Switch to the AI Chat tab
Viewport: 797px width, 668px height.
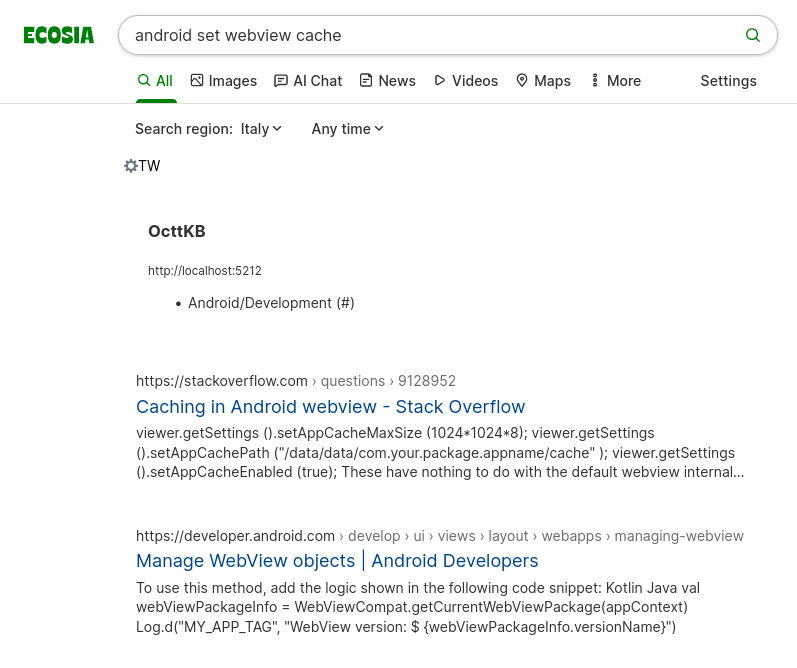(x=308, y=81)
